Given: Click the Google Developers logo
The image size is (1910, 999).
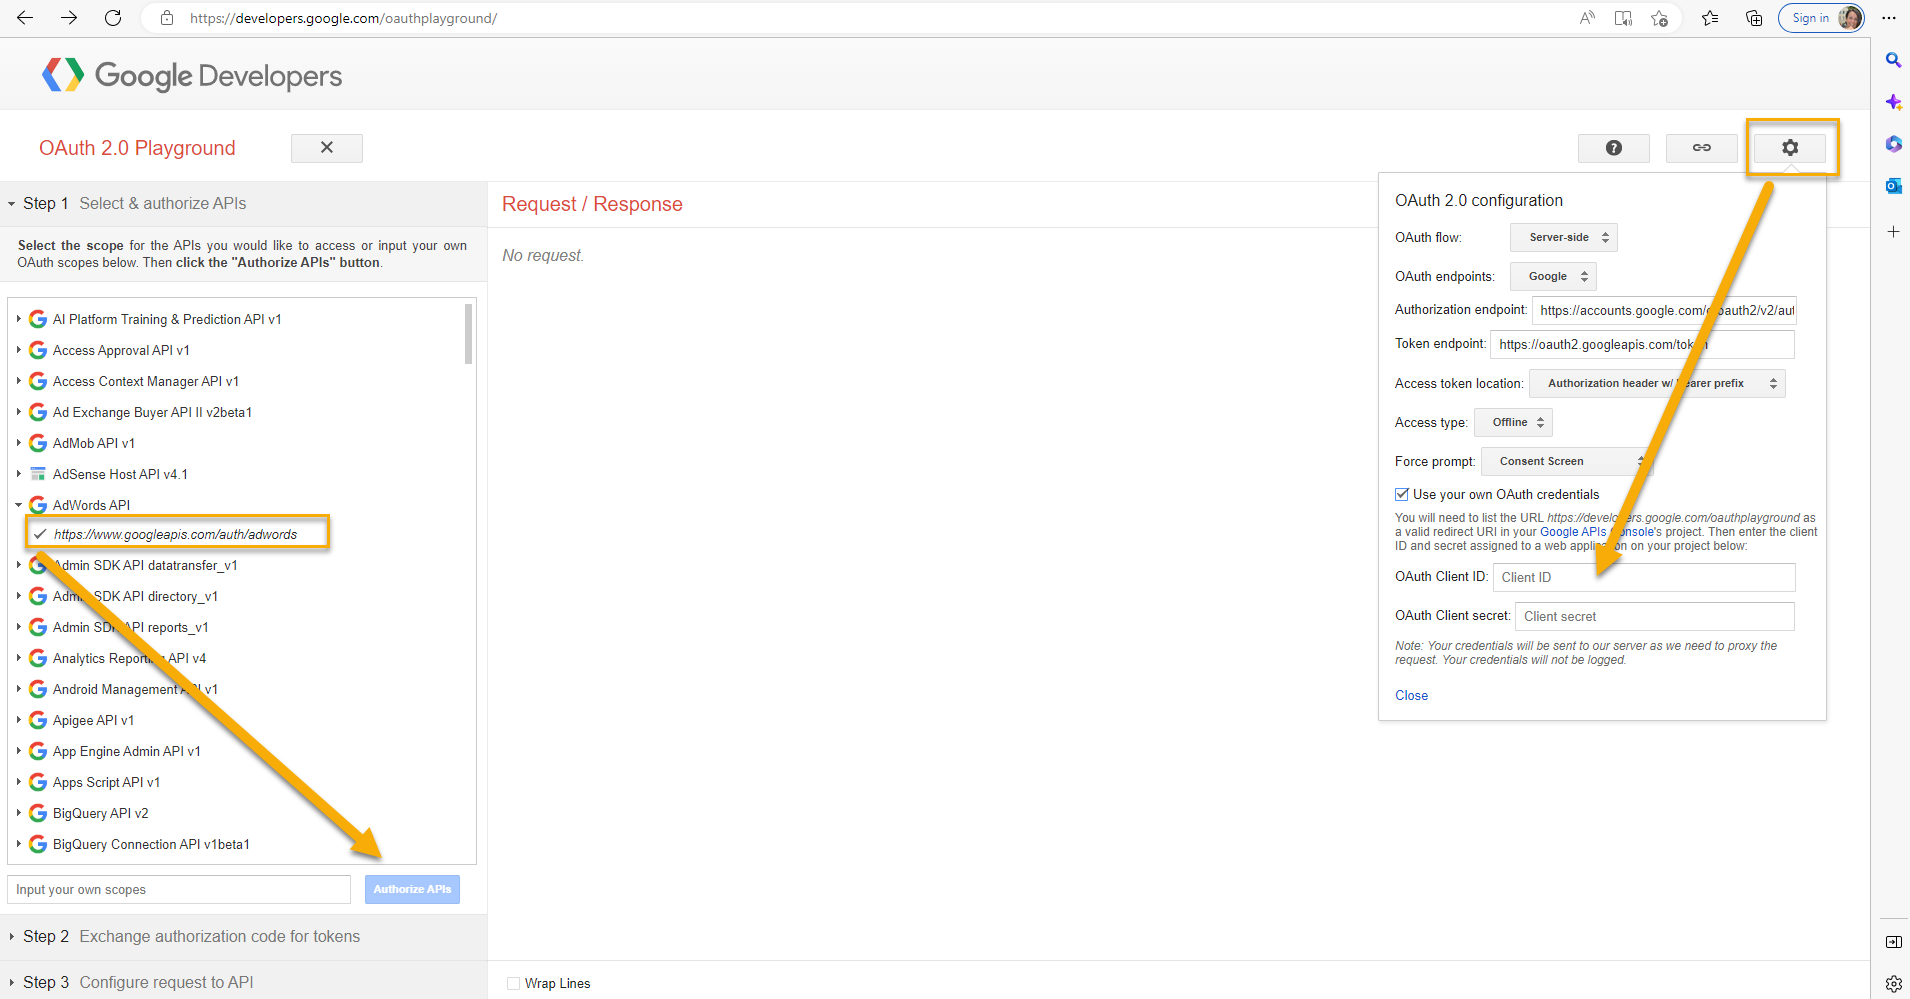Looking at the screenshot, I should [192, 75].
